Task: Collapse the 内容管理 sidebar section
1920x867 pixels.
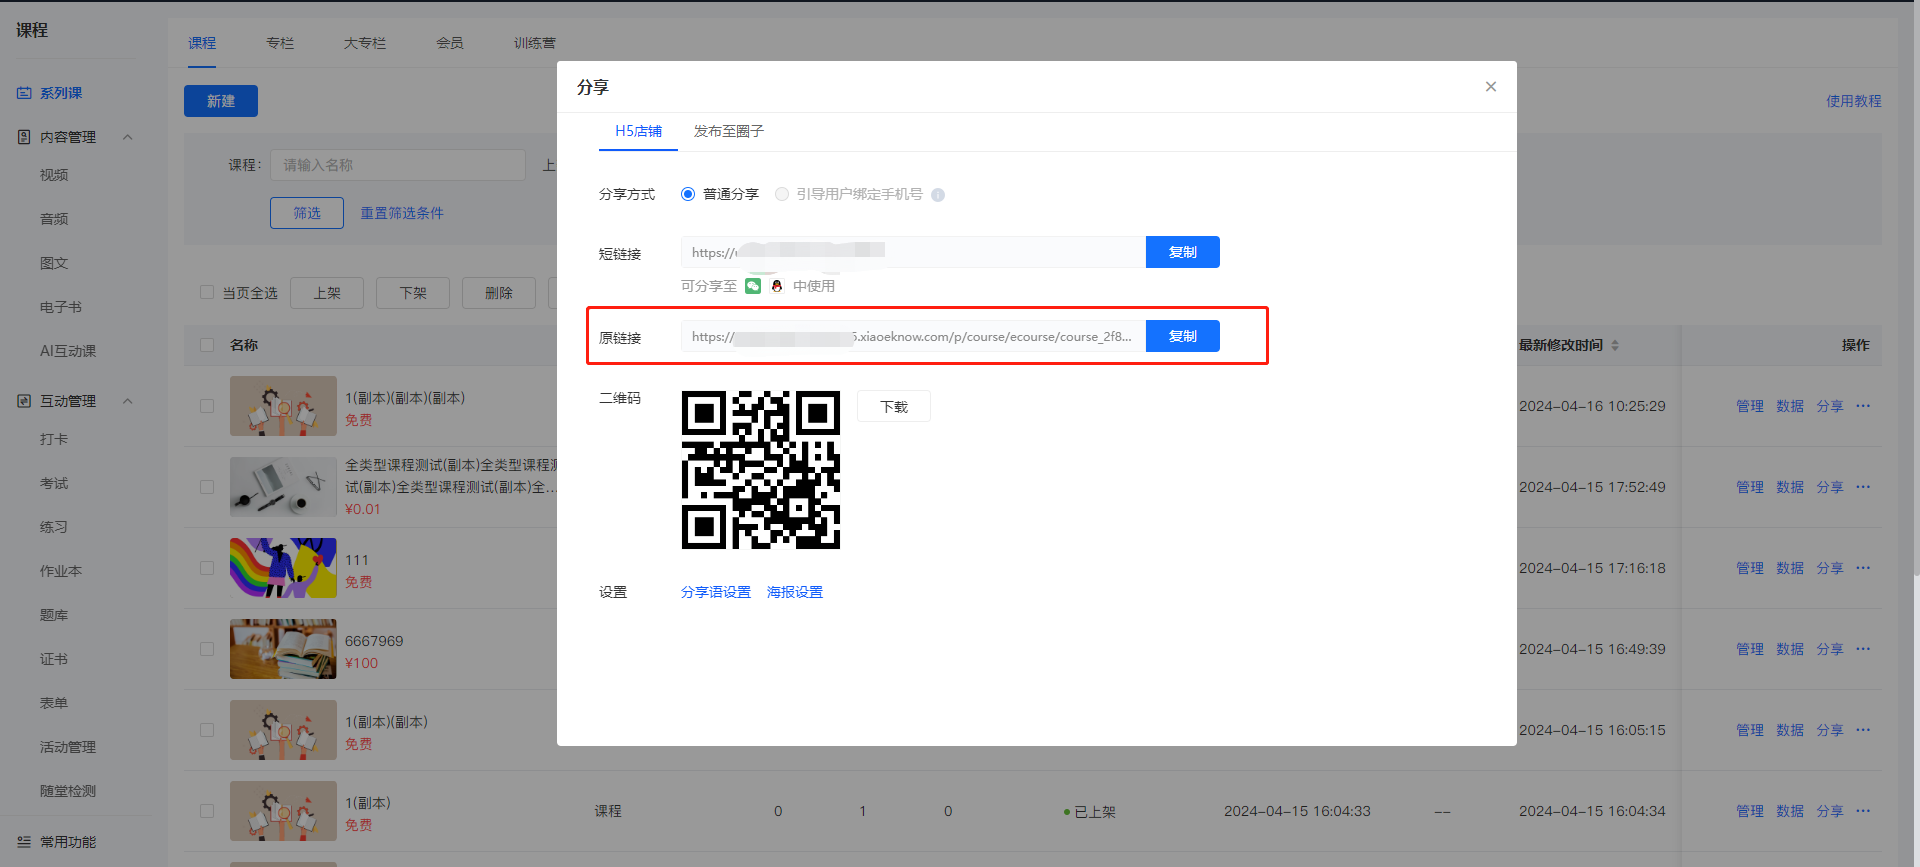Action: (128, 137)
